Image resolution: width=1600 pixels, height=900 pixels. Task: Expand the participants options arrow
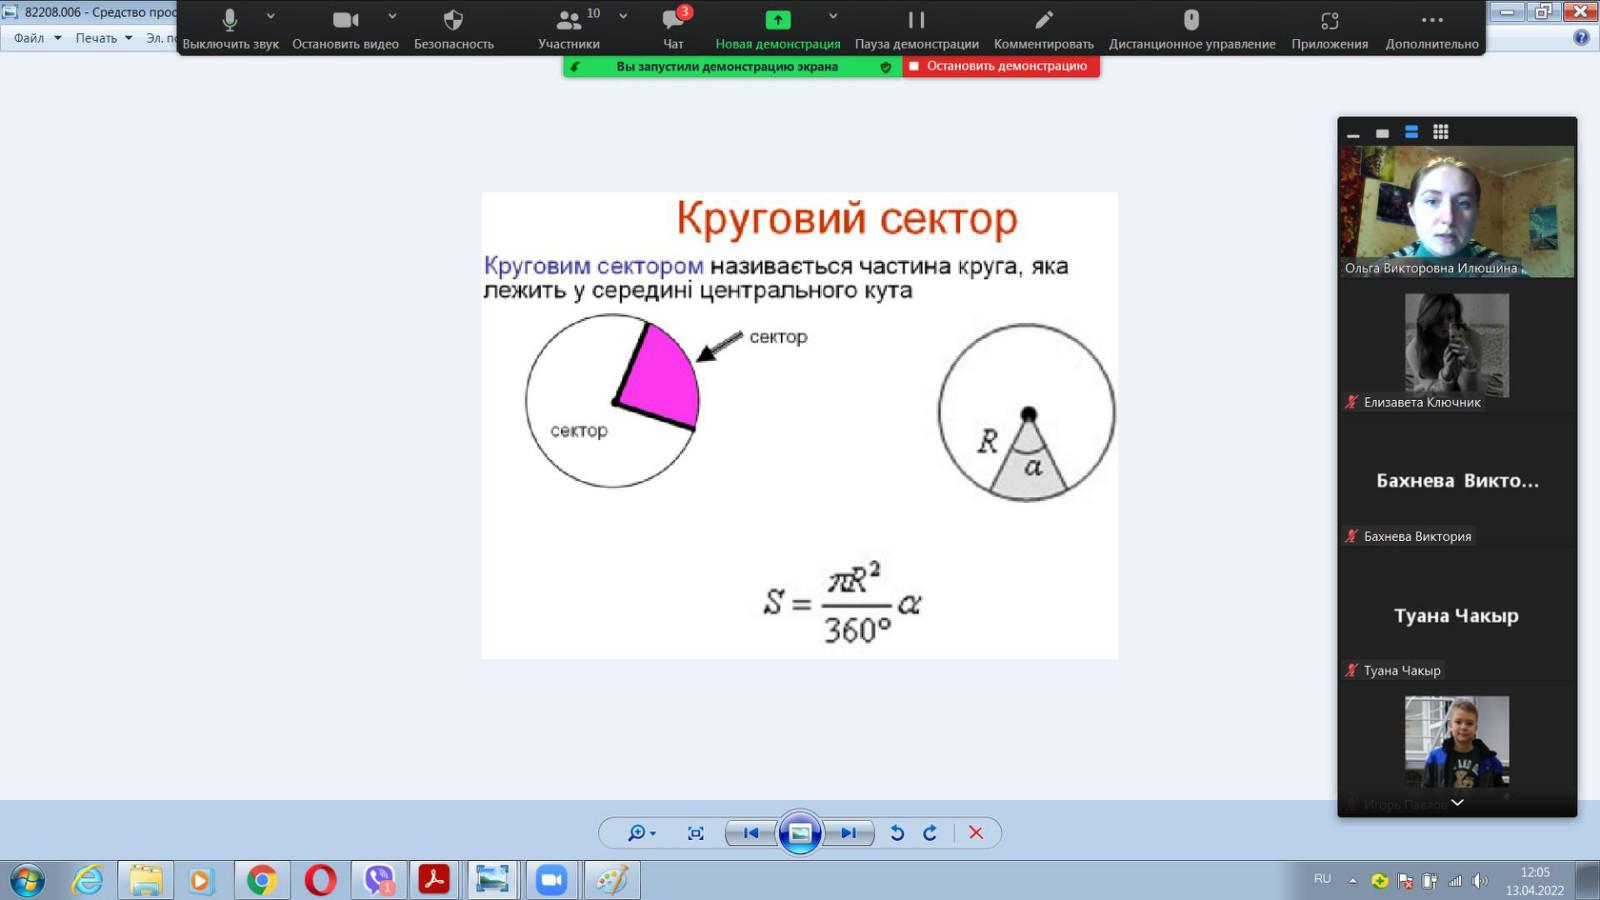coord(623,16)
